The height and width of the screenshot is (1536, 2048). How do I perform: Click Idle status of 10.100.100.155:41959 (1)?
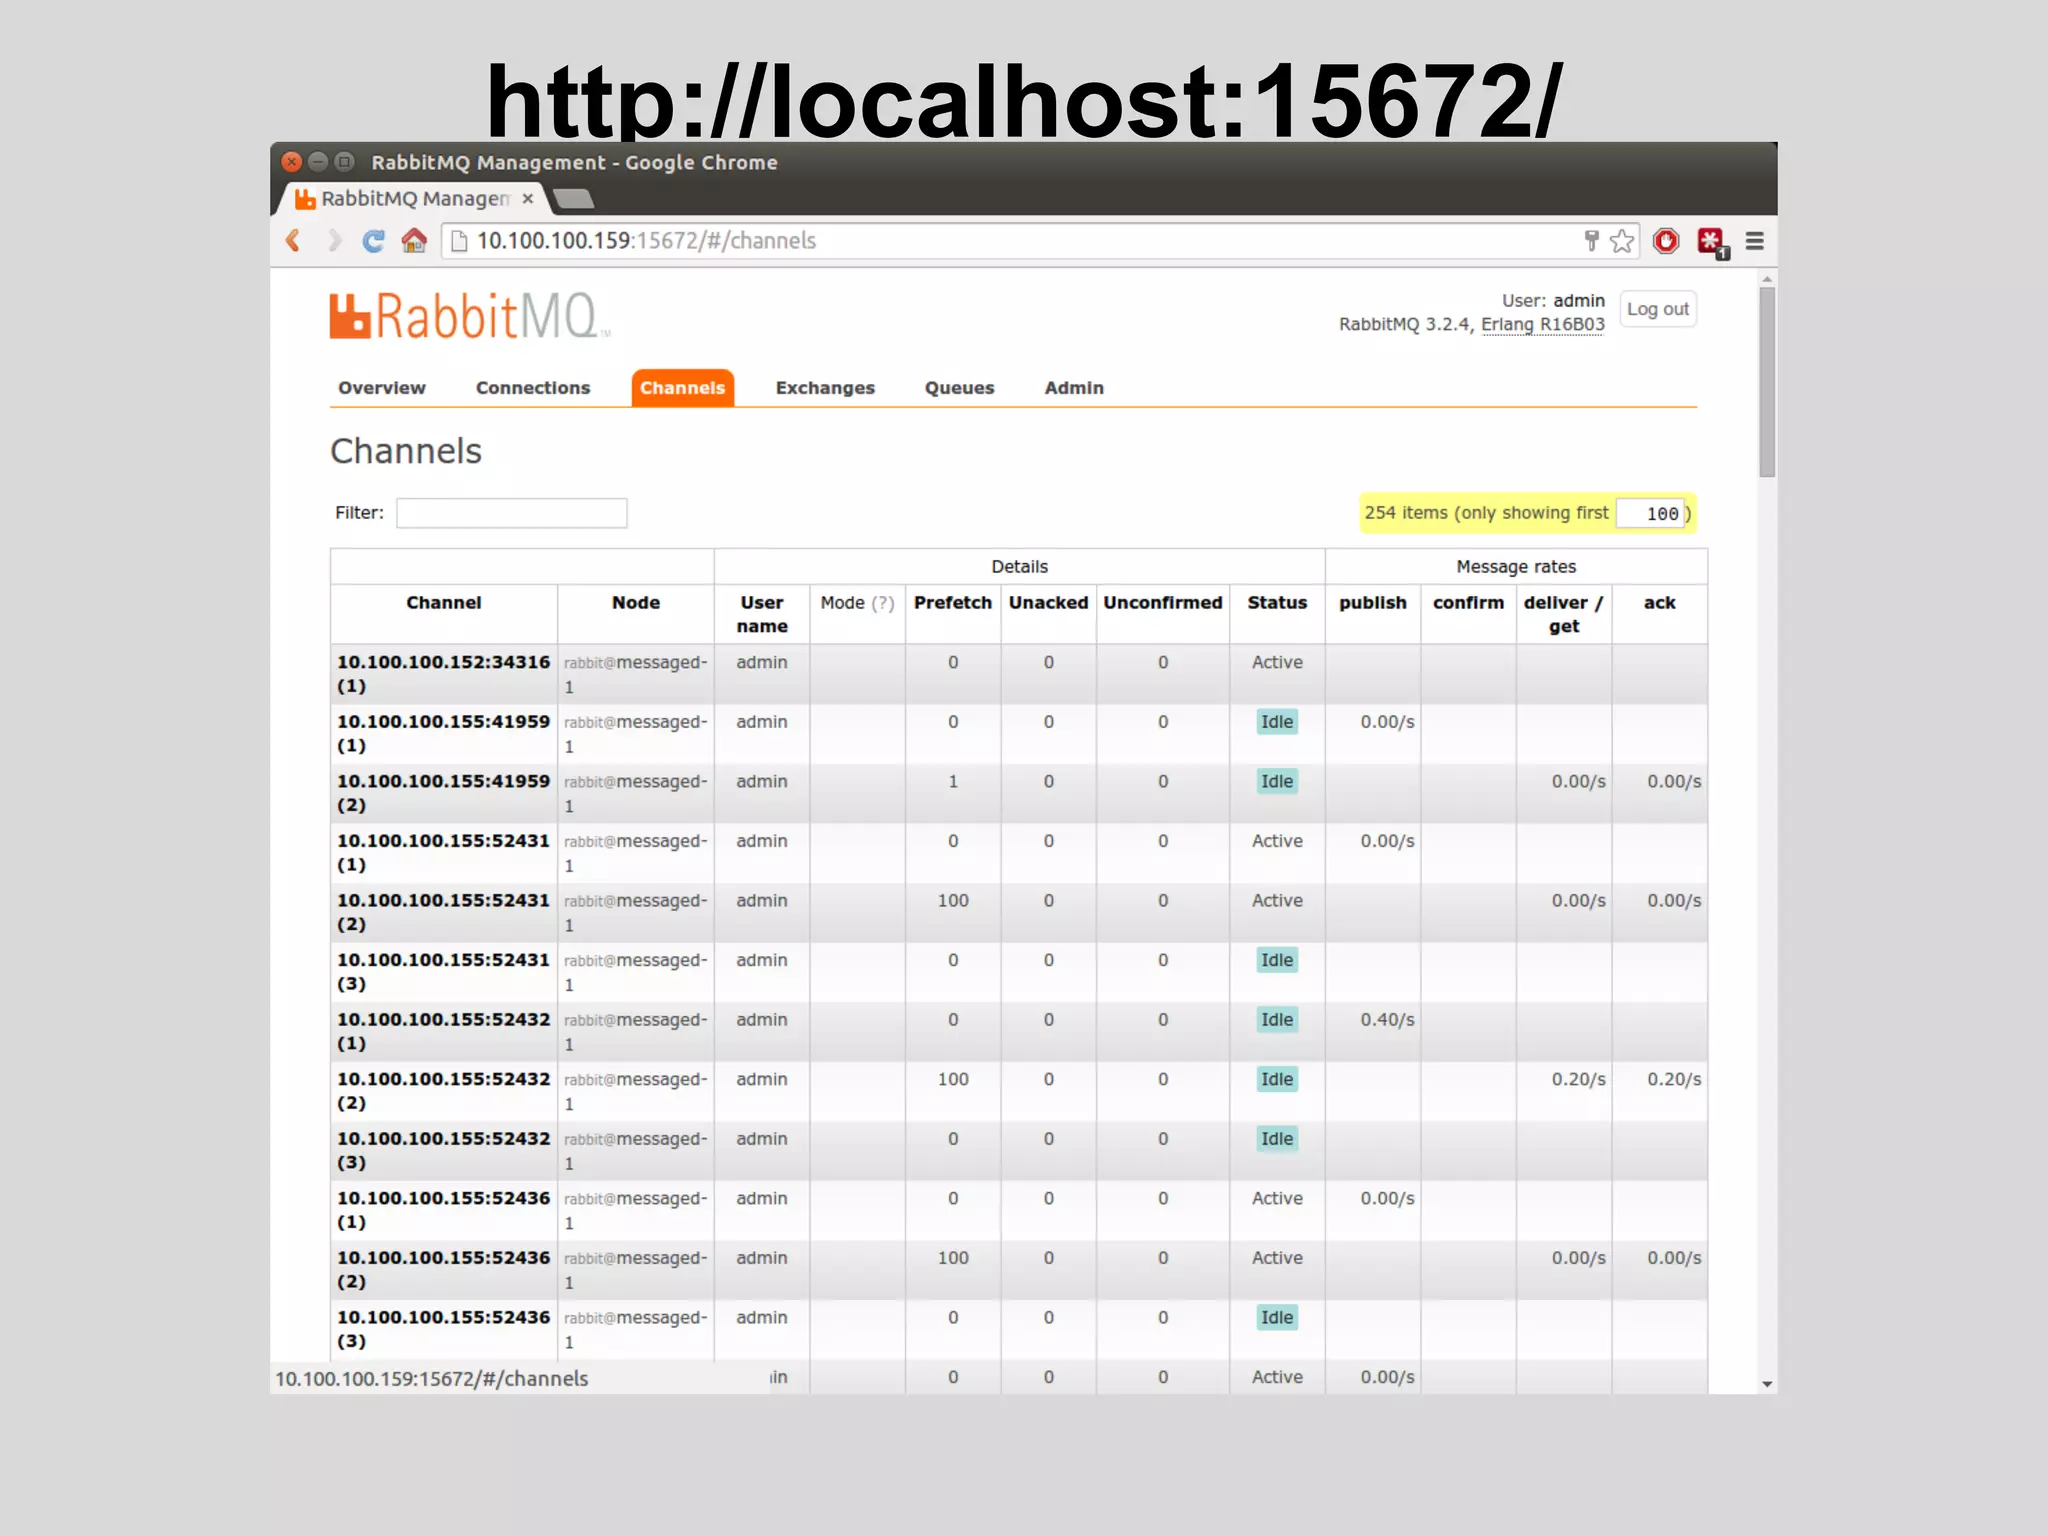[x=1277, y=722]
